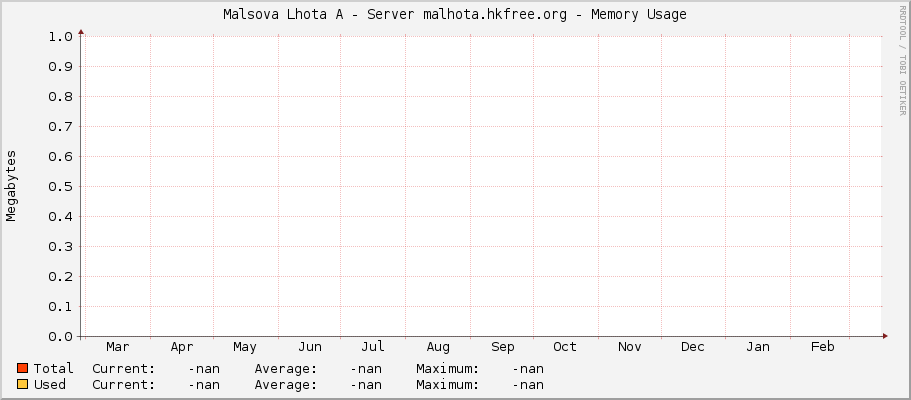The image size is (911, 400).
Task: Click the Jan month label
Action: 758,347
